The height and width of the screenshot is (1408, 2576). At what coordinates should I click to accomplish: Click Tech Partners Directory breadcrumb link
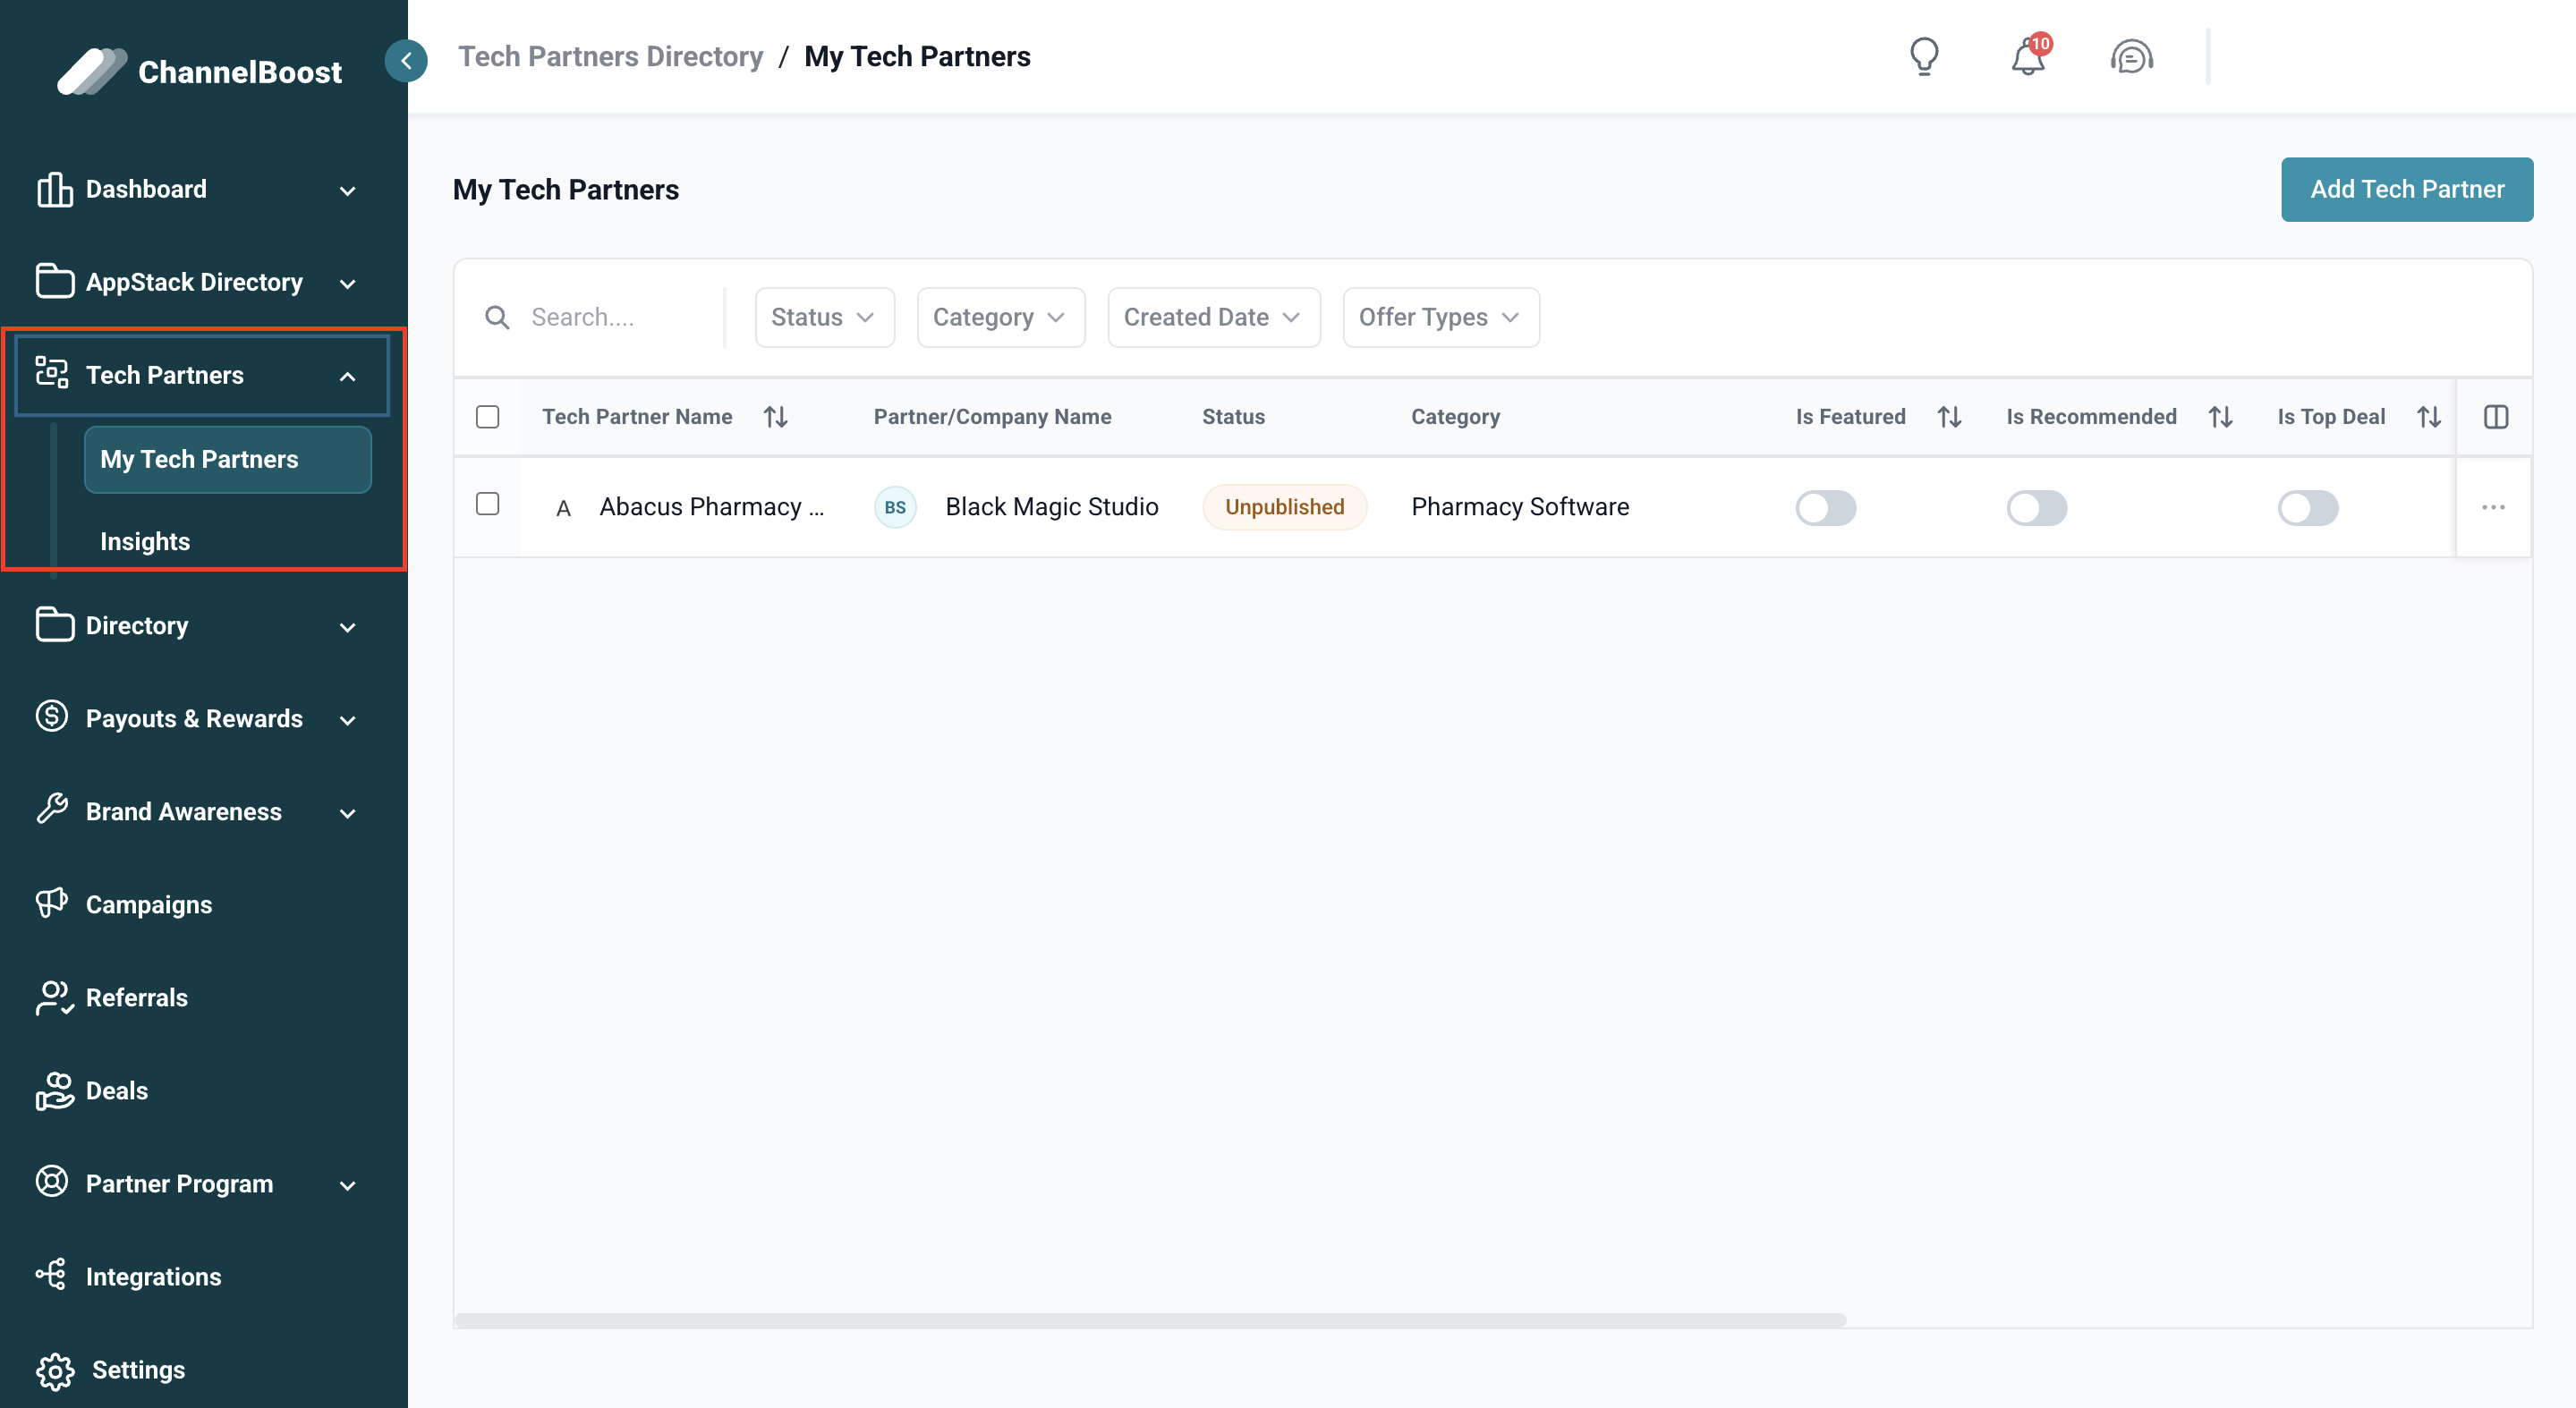610,57
